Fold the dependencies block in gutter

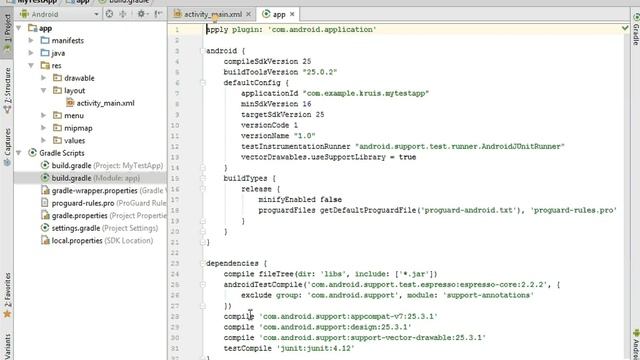[203, 263]
